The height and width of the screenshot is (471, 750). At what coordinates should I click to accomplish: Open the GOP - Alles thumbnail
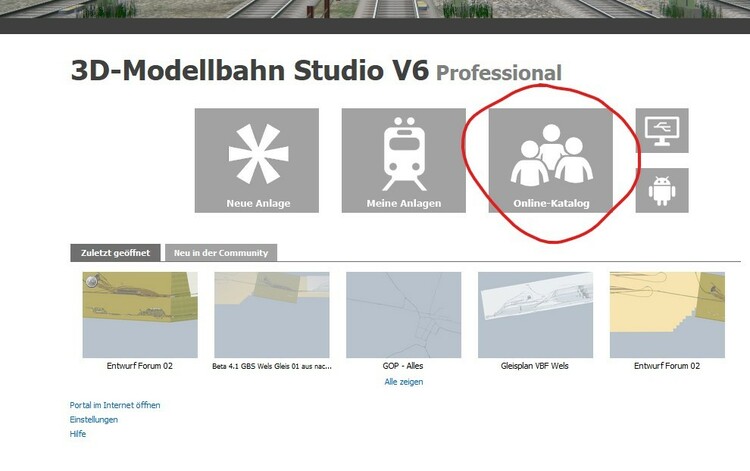pos(404,315)
